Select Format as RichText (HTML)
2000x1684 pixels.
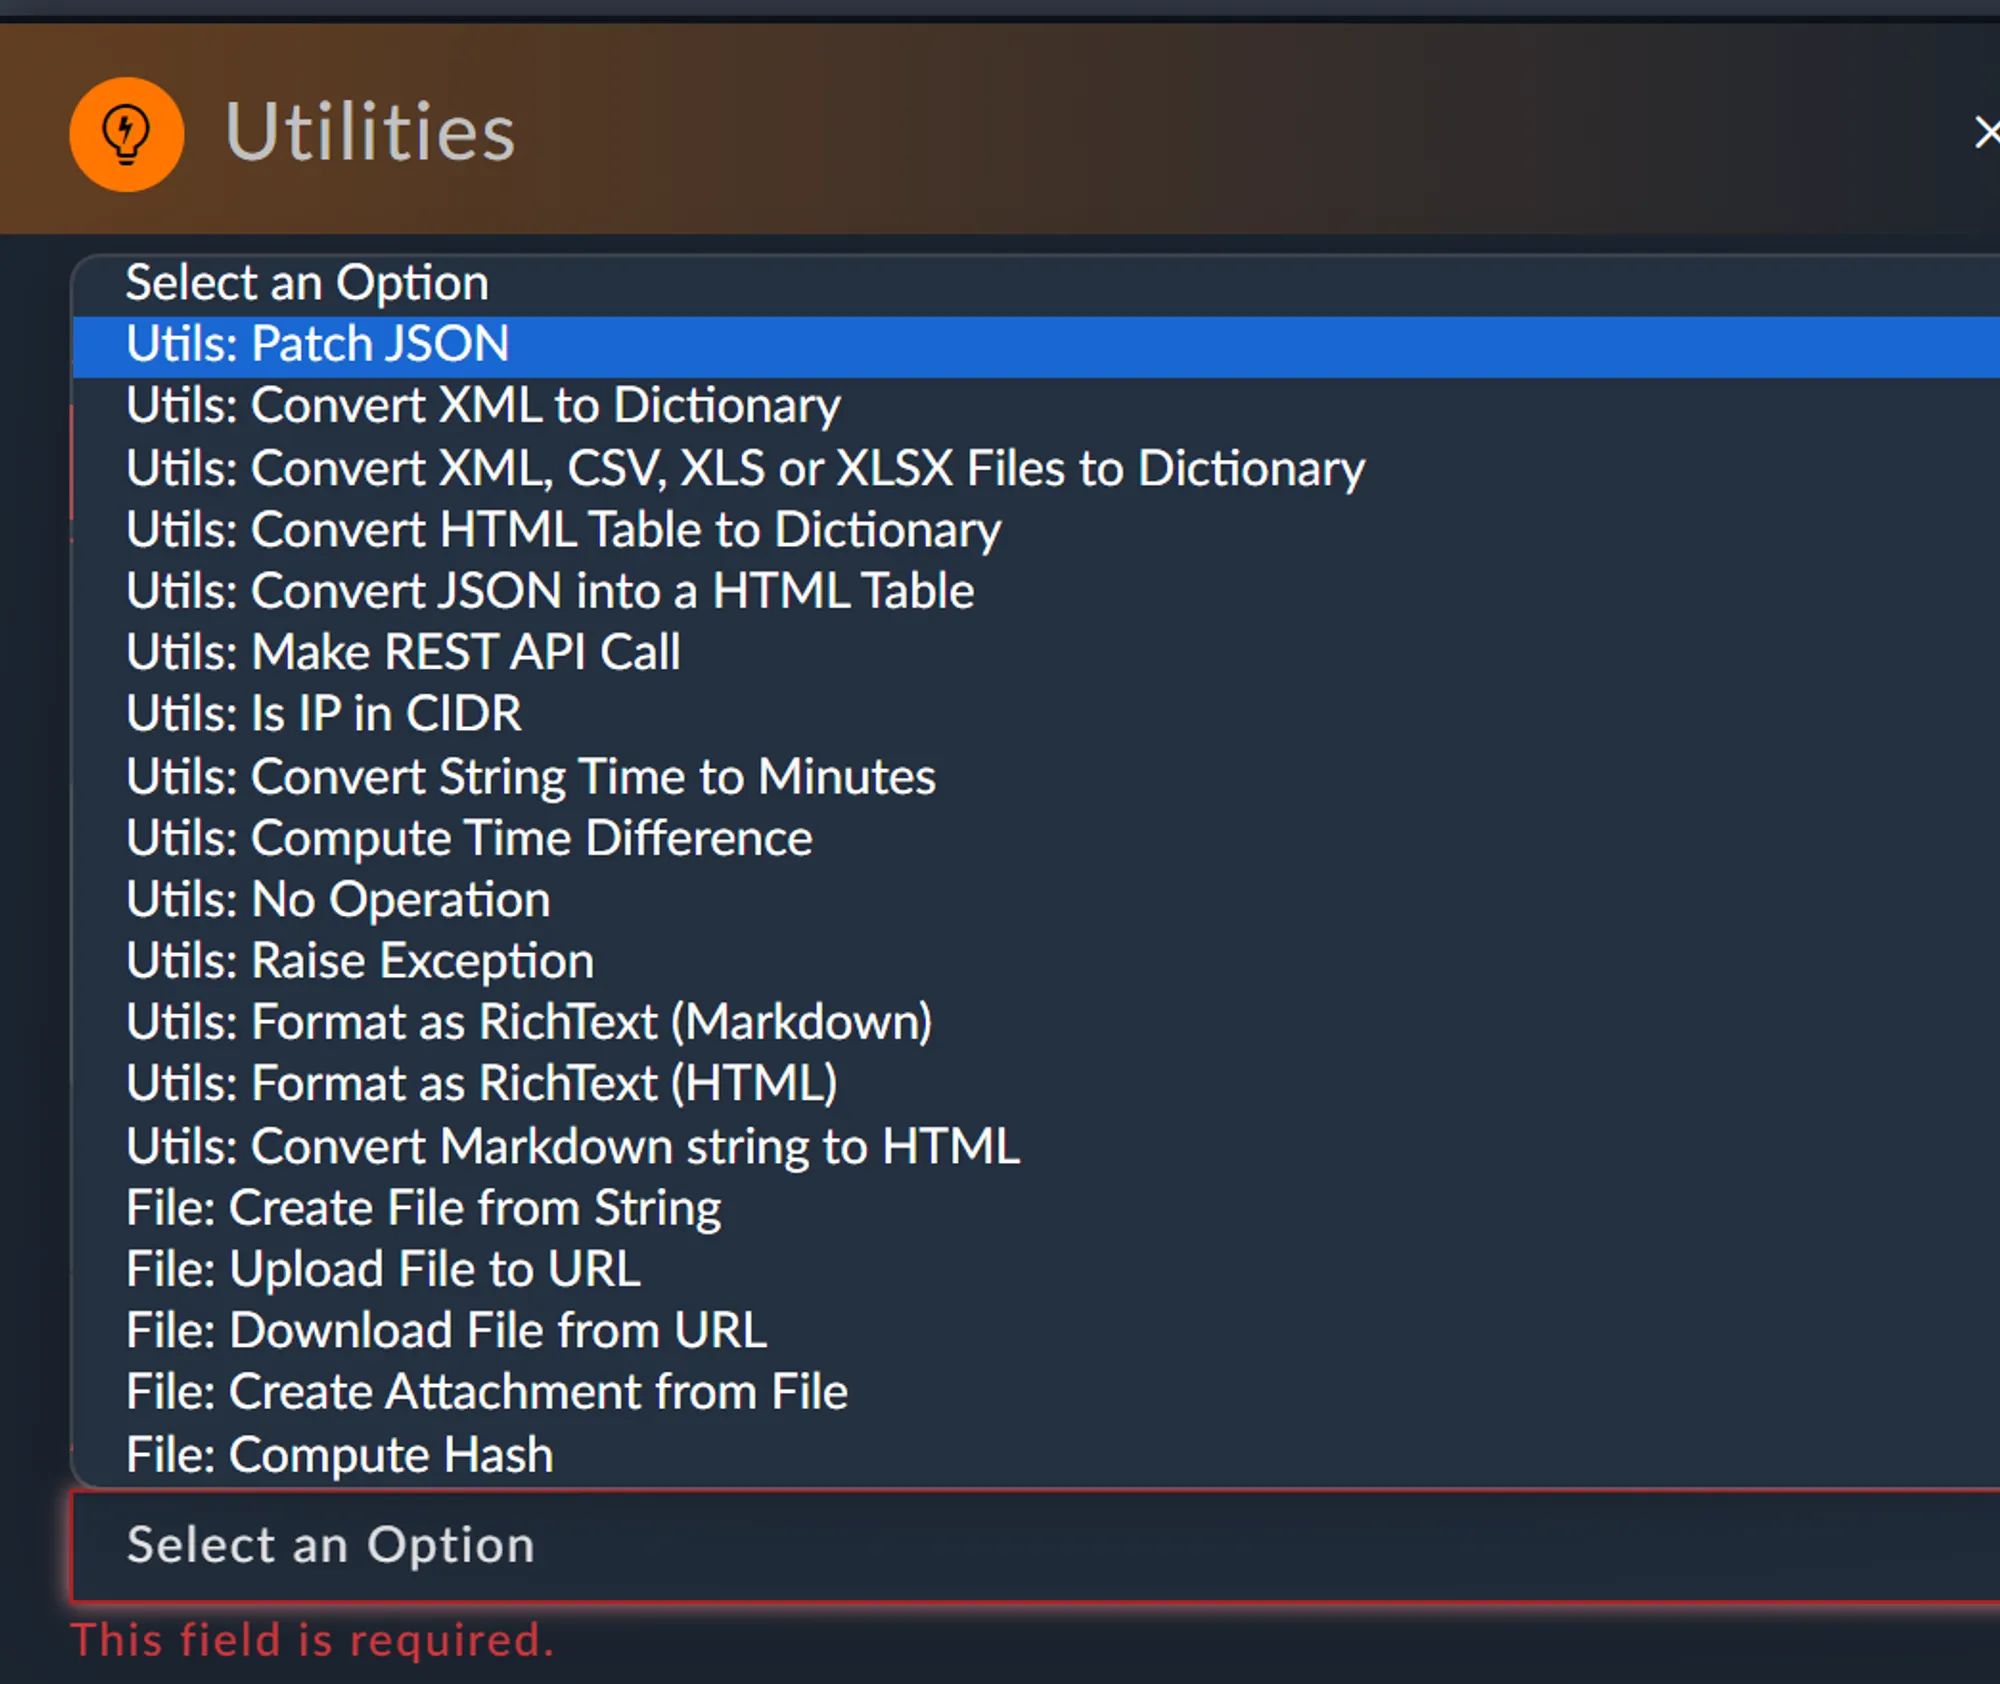[x=482, y=1084]
